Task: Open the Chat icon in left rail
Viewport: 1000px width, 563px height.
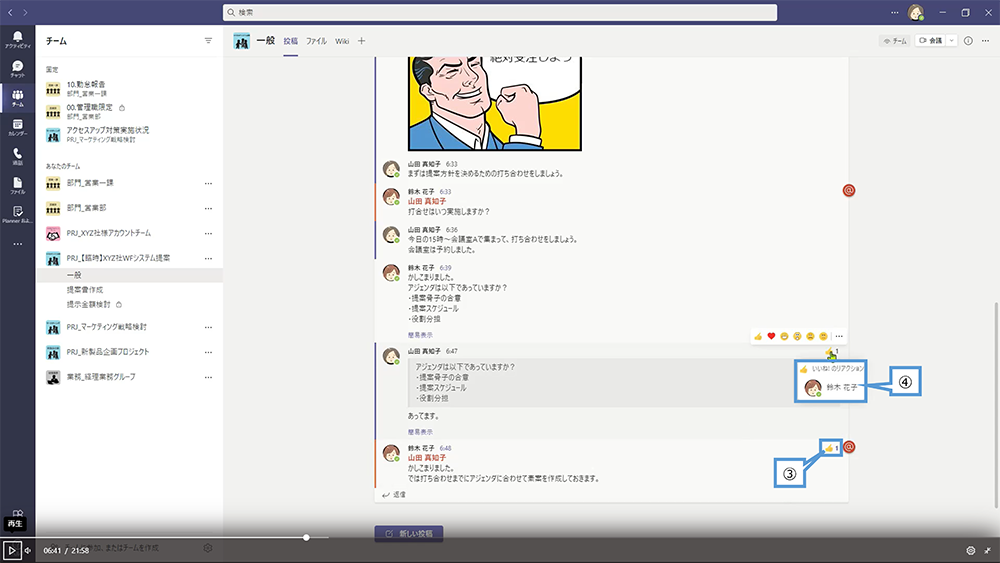Action: 17,68
